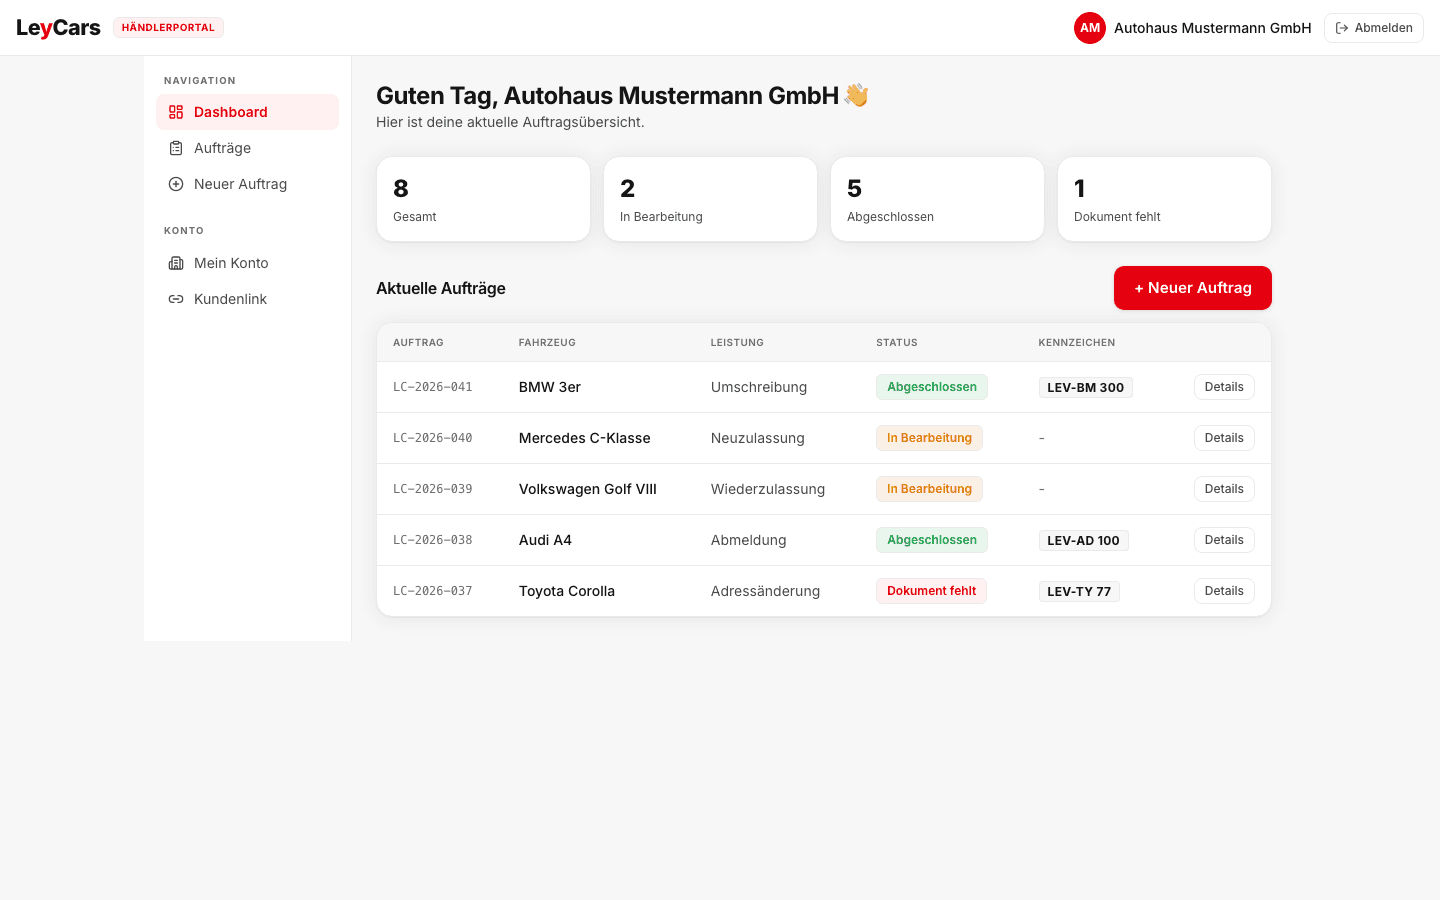
Task: Click the In Bearbeitung badge for Volkswagen Golf
Action: [x=929, y=489]
